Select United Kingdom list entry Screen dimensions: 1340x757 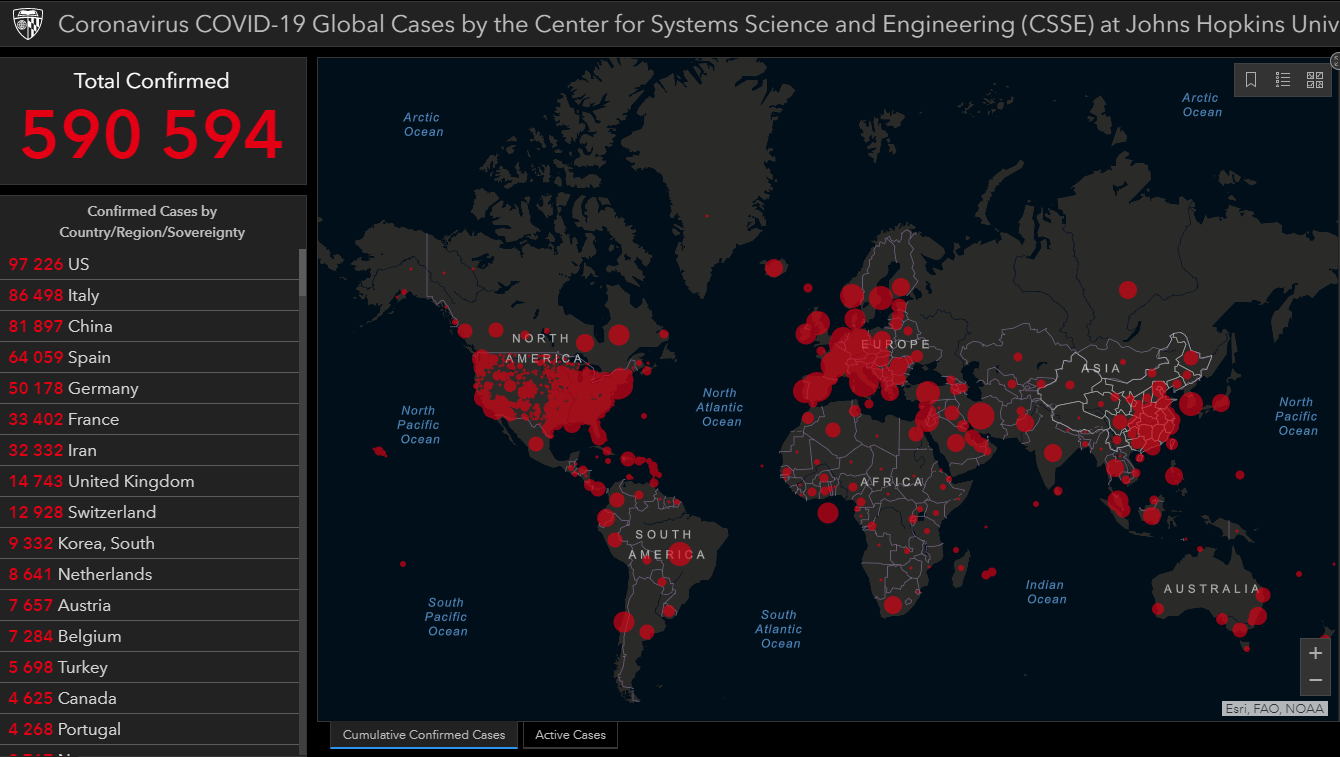(x=150, y=481)
